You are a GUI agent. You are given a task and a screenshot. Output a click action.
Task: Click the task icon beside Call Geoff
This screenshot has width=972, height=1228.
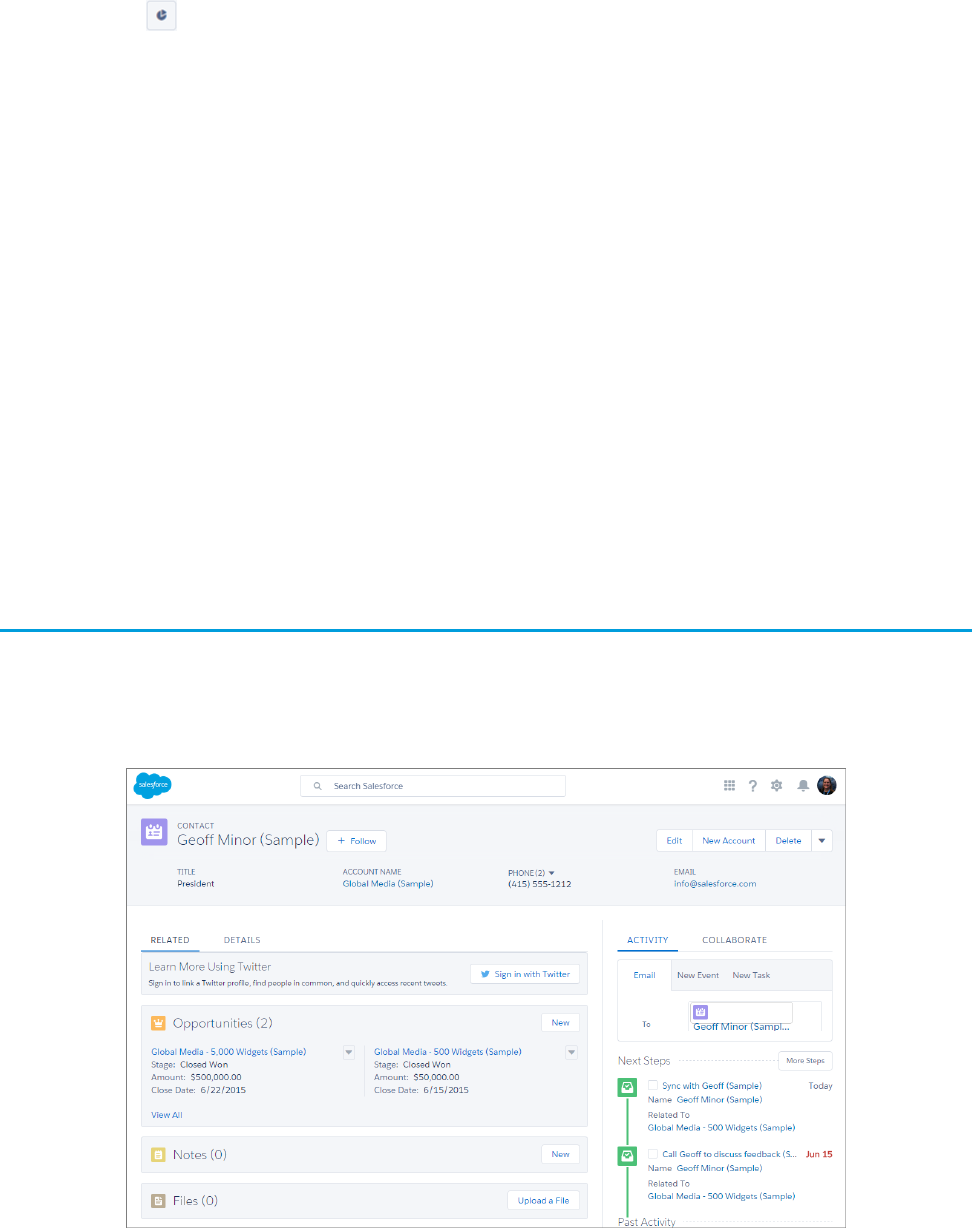click(x=627, y=1155)
